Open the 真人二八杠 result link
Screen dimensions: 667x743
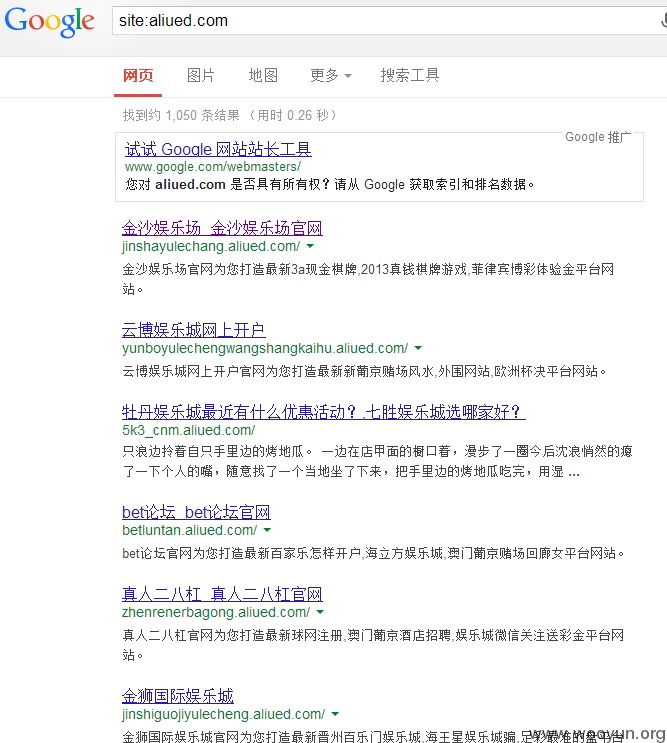pyautogui.click(x=222, y=594)
